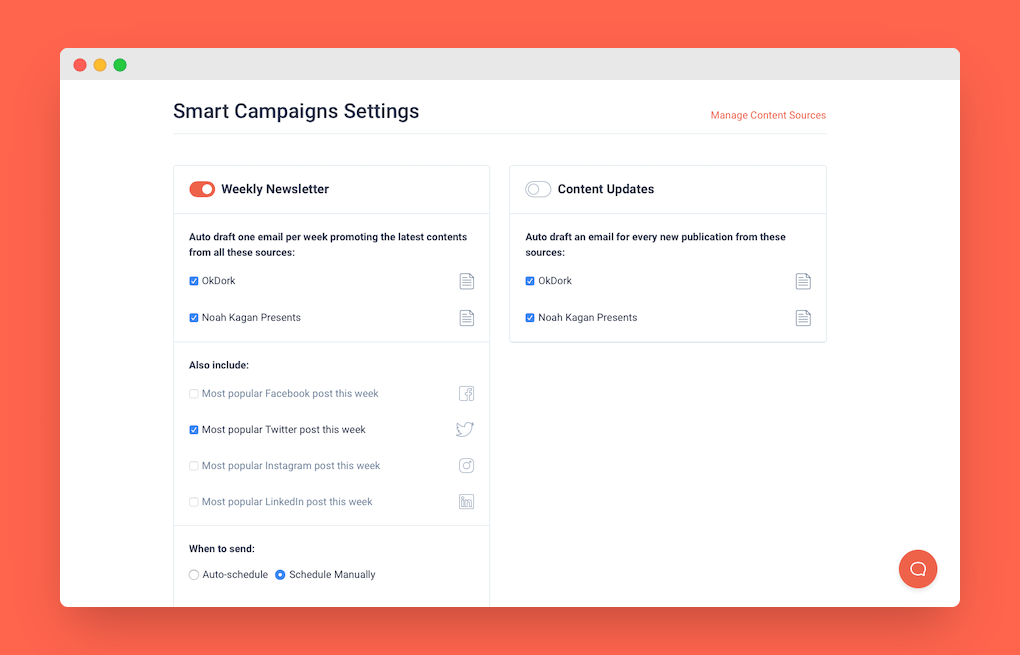Uncheck Noah Kagan Presents in Content Updates
Viewport: 1020px width, 655px height.
coord(530,318)
